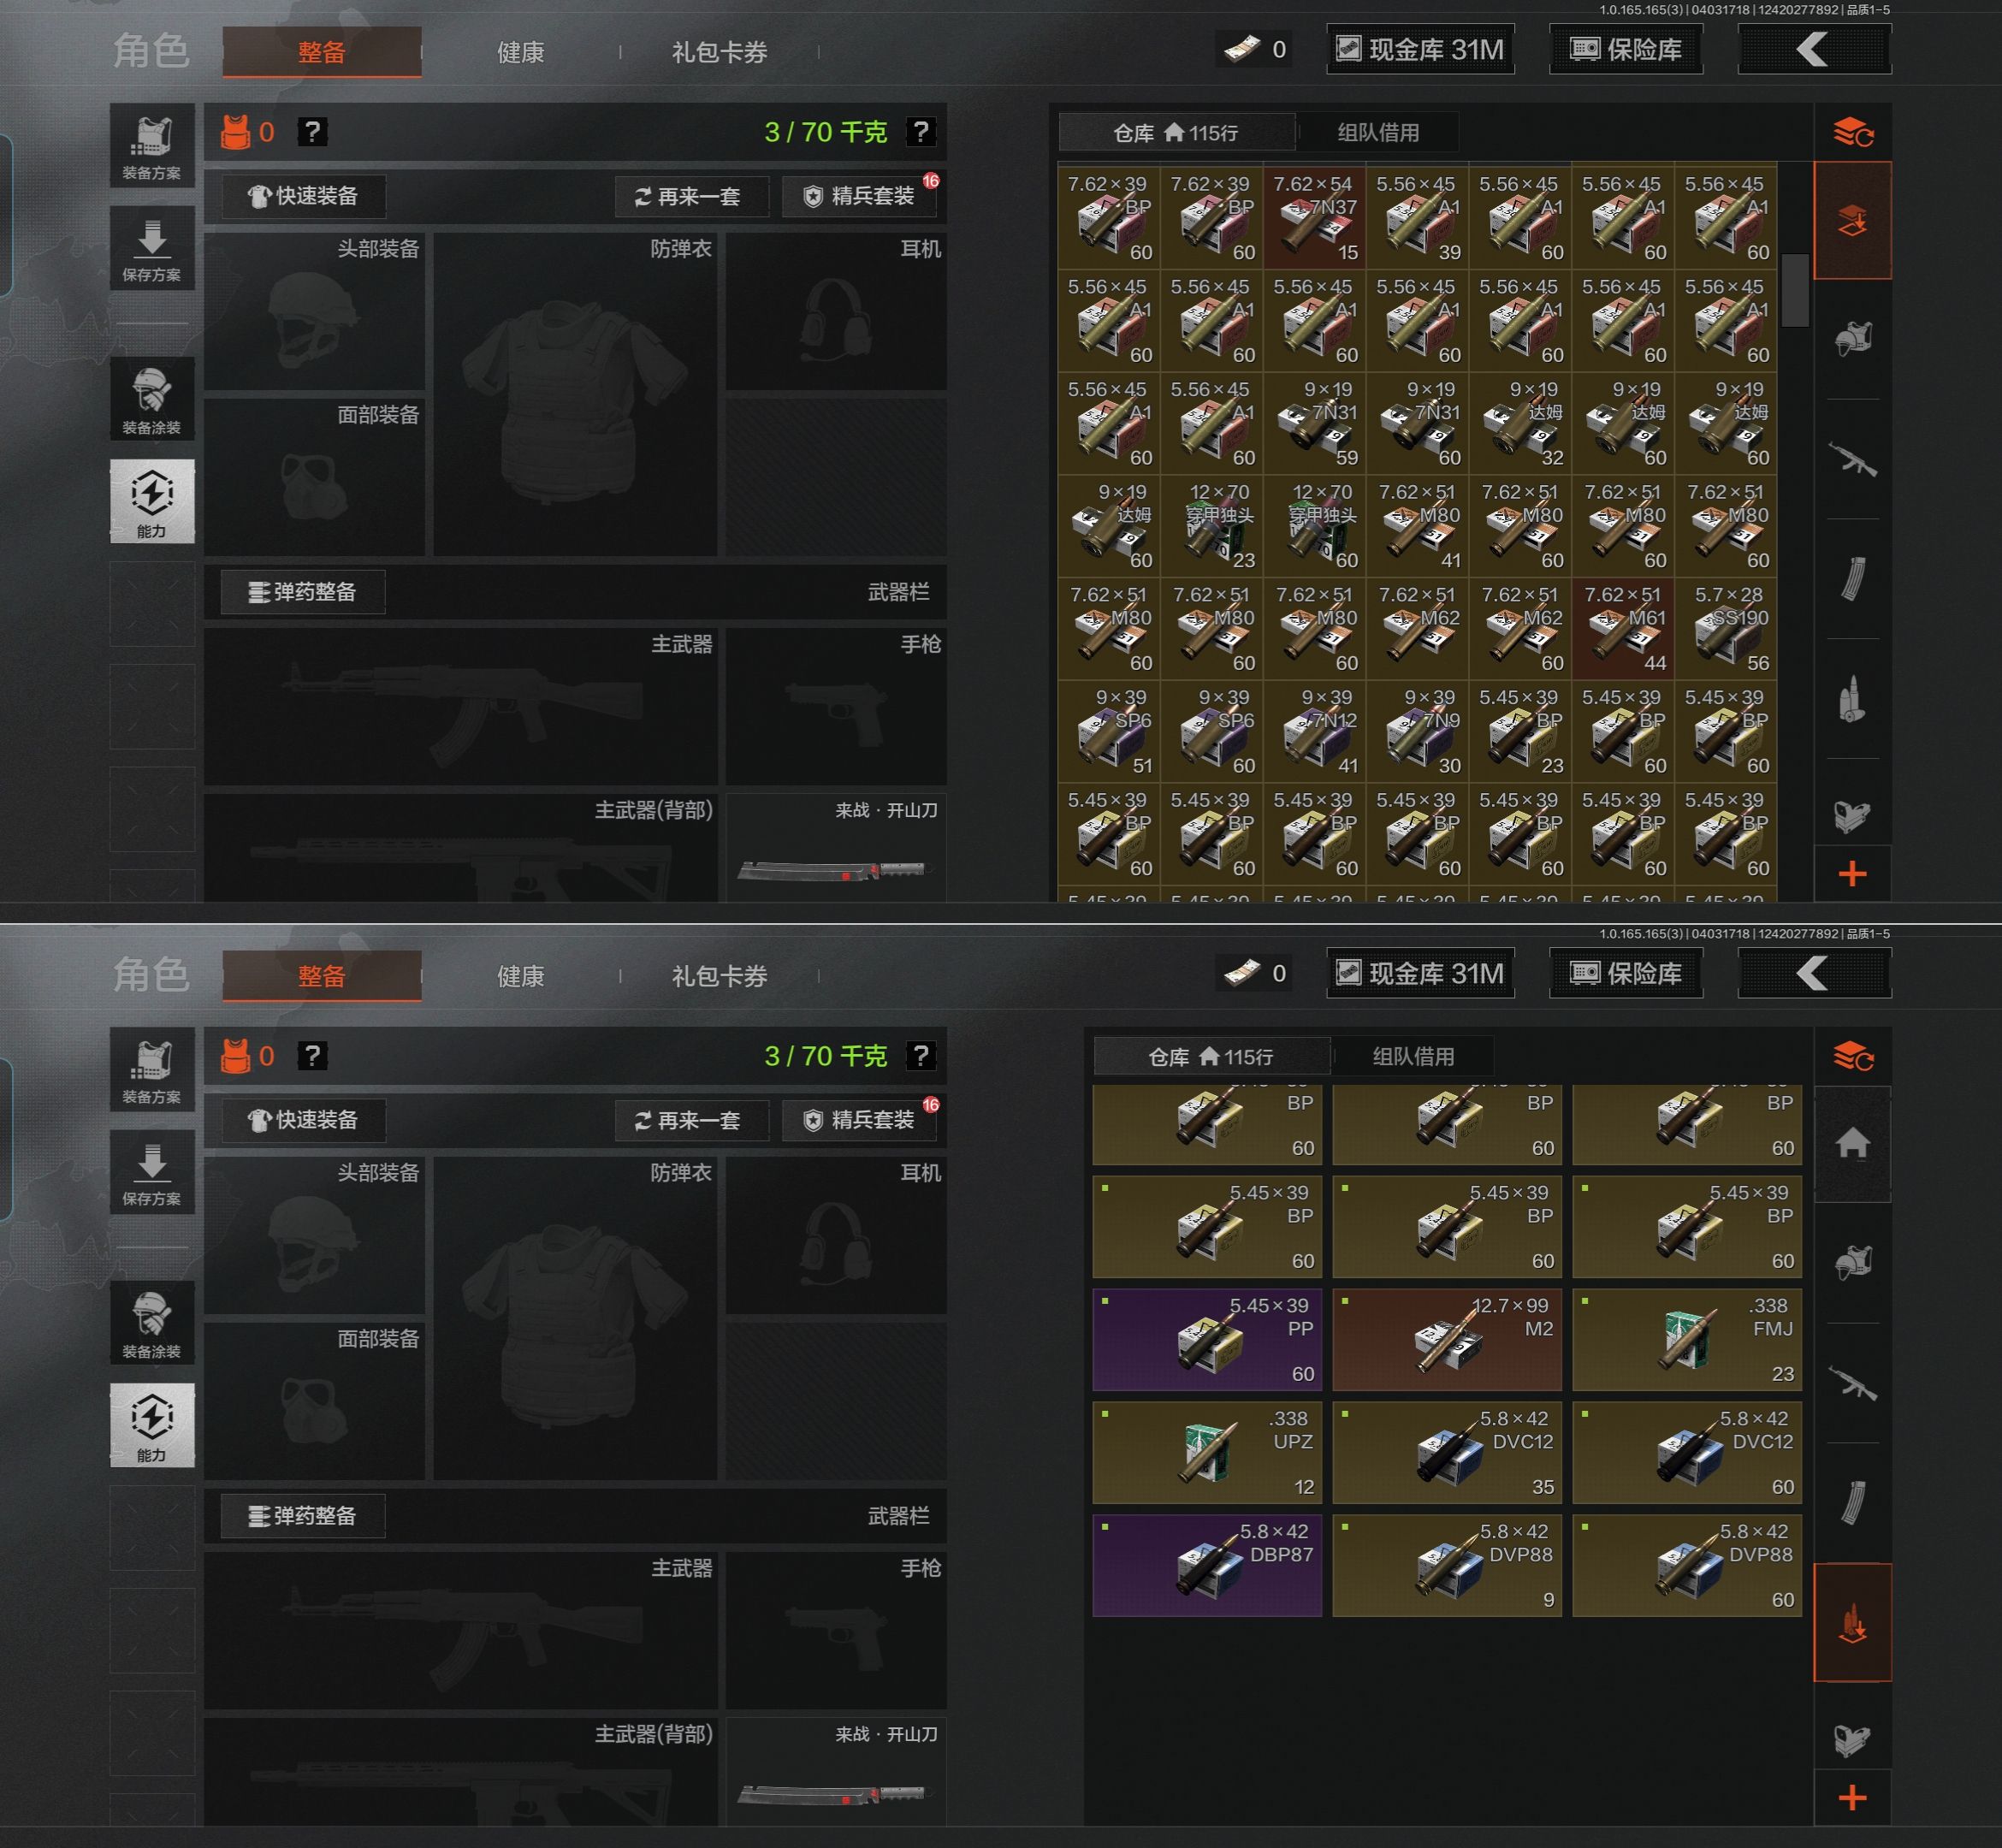Click sort-stack refresh icon above top warehouse sidebar
Image resolution: width=2002 pixels, height=1848 pixels.
tap(1852, 132)
